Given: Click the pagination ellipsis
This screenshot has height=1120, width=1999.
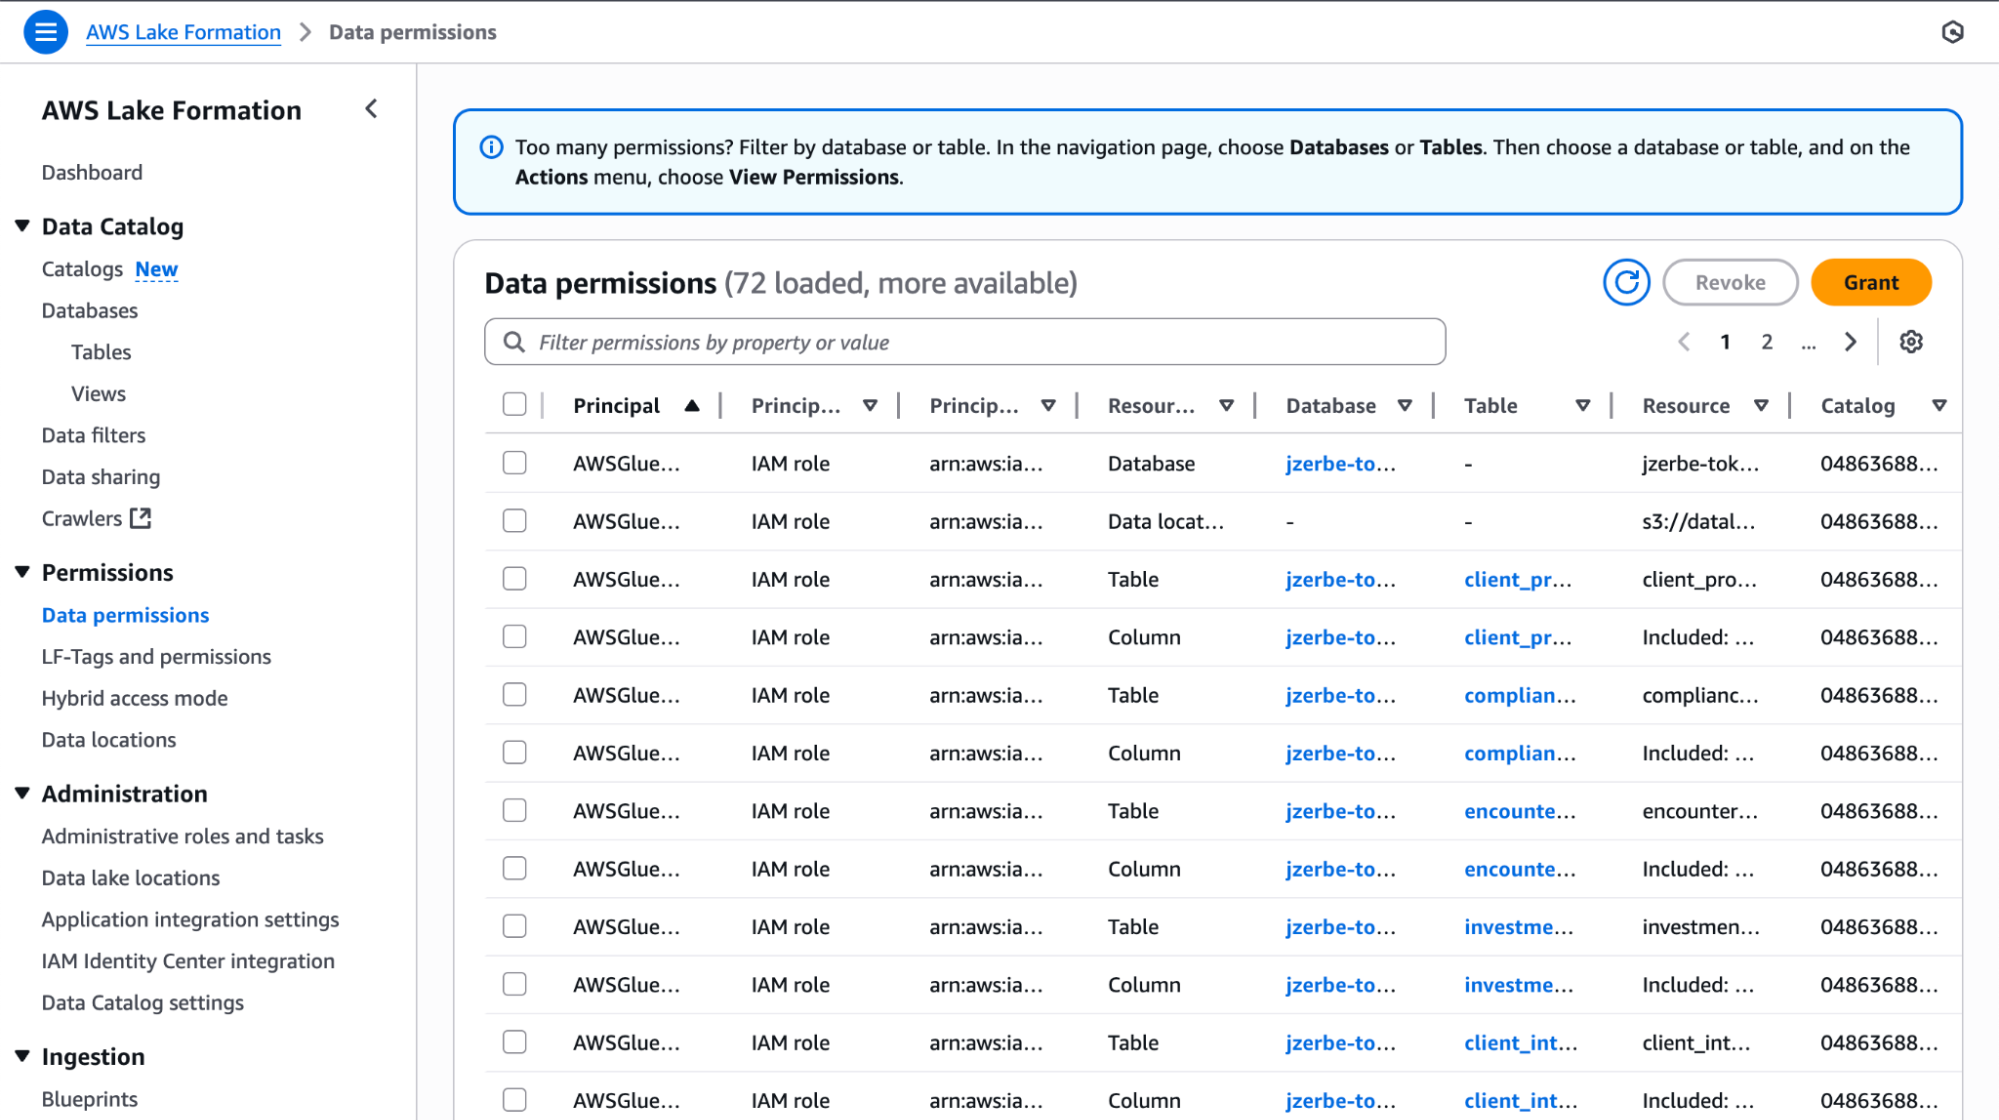Looking at the screenshot, I should (1808, 344).
